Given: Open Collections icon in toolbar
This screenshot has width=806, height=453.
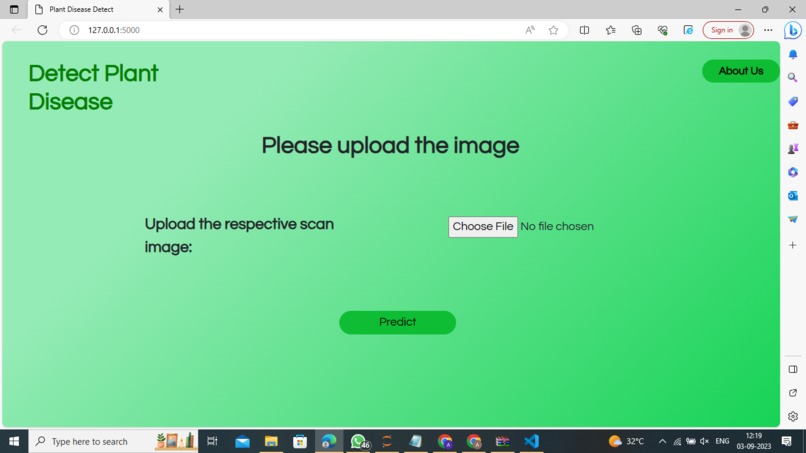Looking at the screenshot, I should [x=636, y=30].
